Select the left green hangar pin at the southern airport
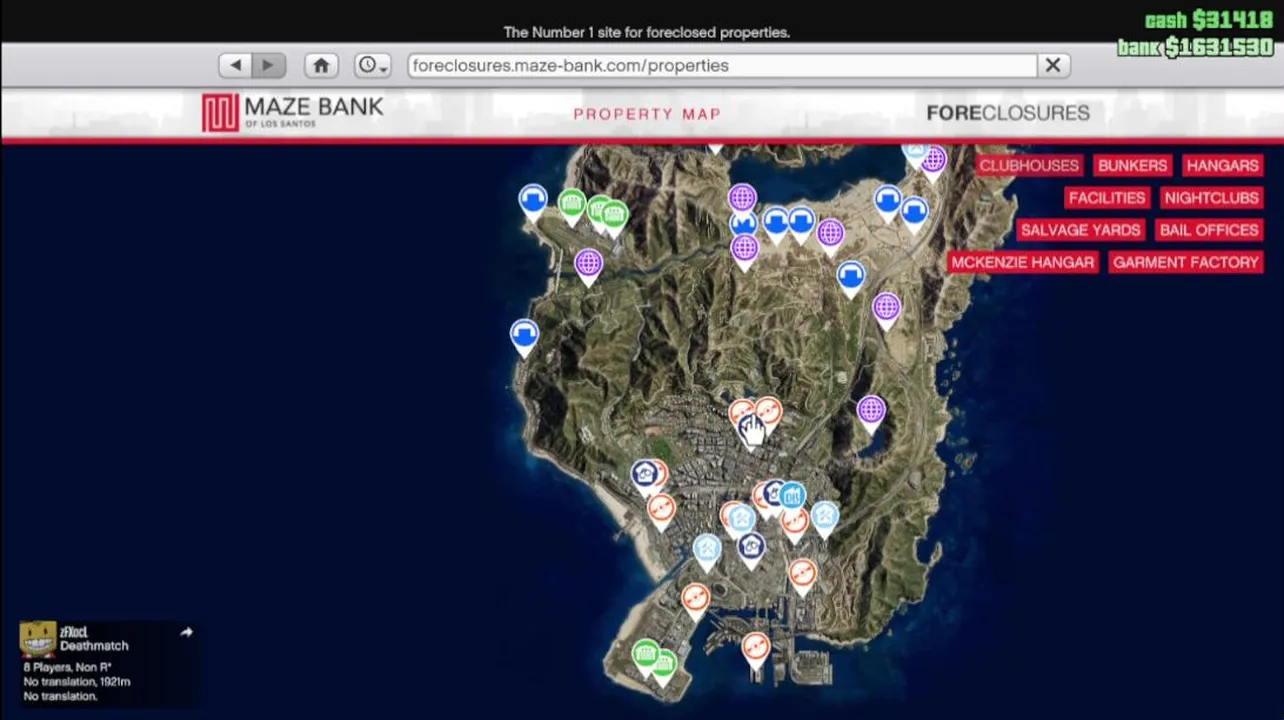Viewport: 1284px width, 720px height. [x=646, y=656]
